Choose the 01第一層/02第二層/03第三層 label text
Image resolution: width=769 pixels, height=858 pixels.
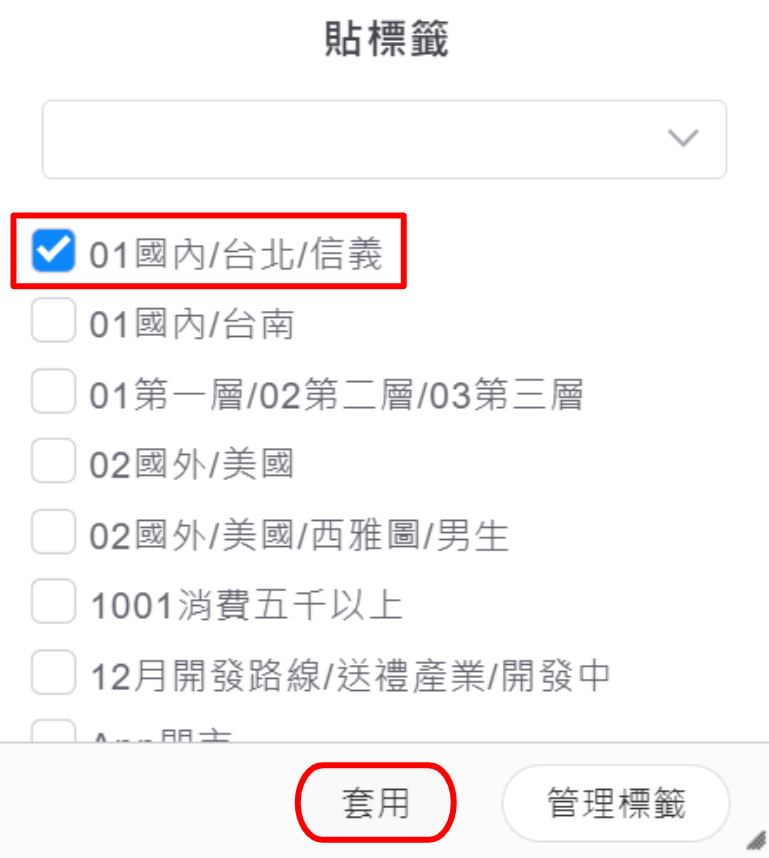[x=337, y=394]
